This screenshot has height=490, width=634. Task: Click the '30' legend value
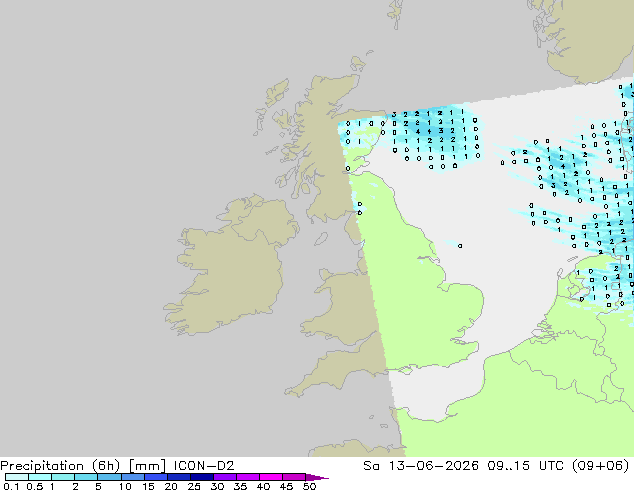[217, 486]
